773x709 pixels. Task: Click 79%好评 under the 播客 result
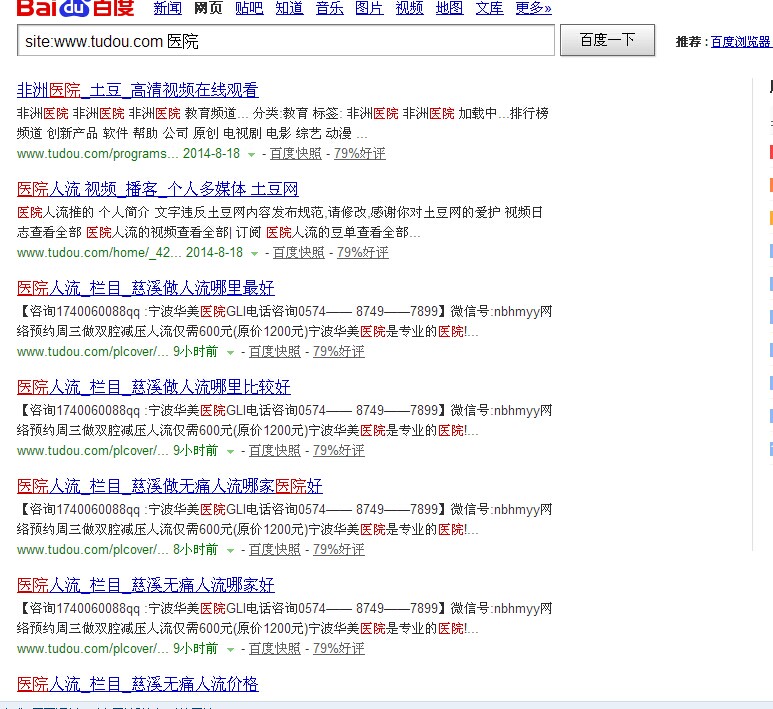363,253
